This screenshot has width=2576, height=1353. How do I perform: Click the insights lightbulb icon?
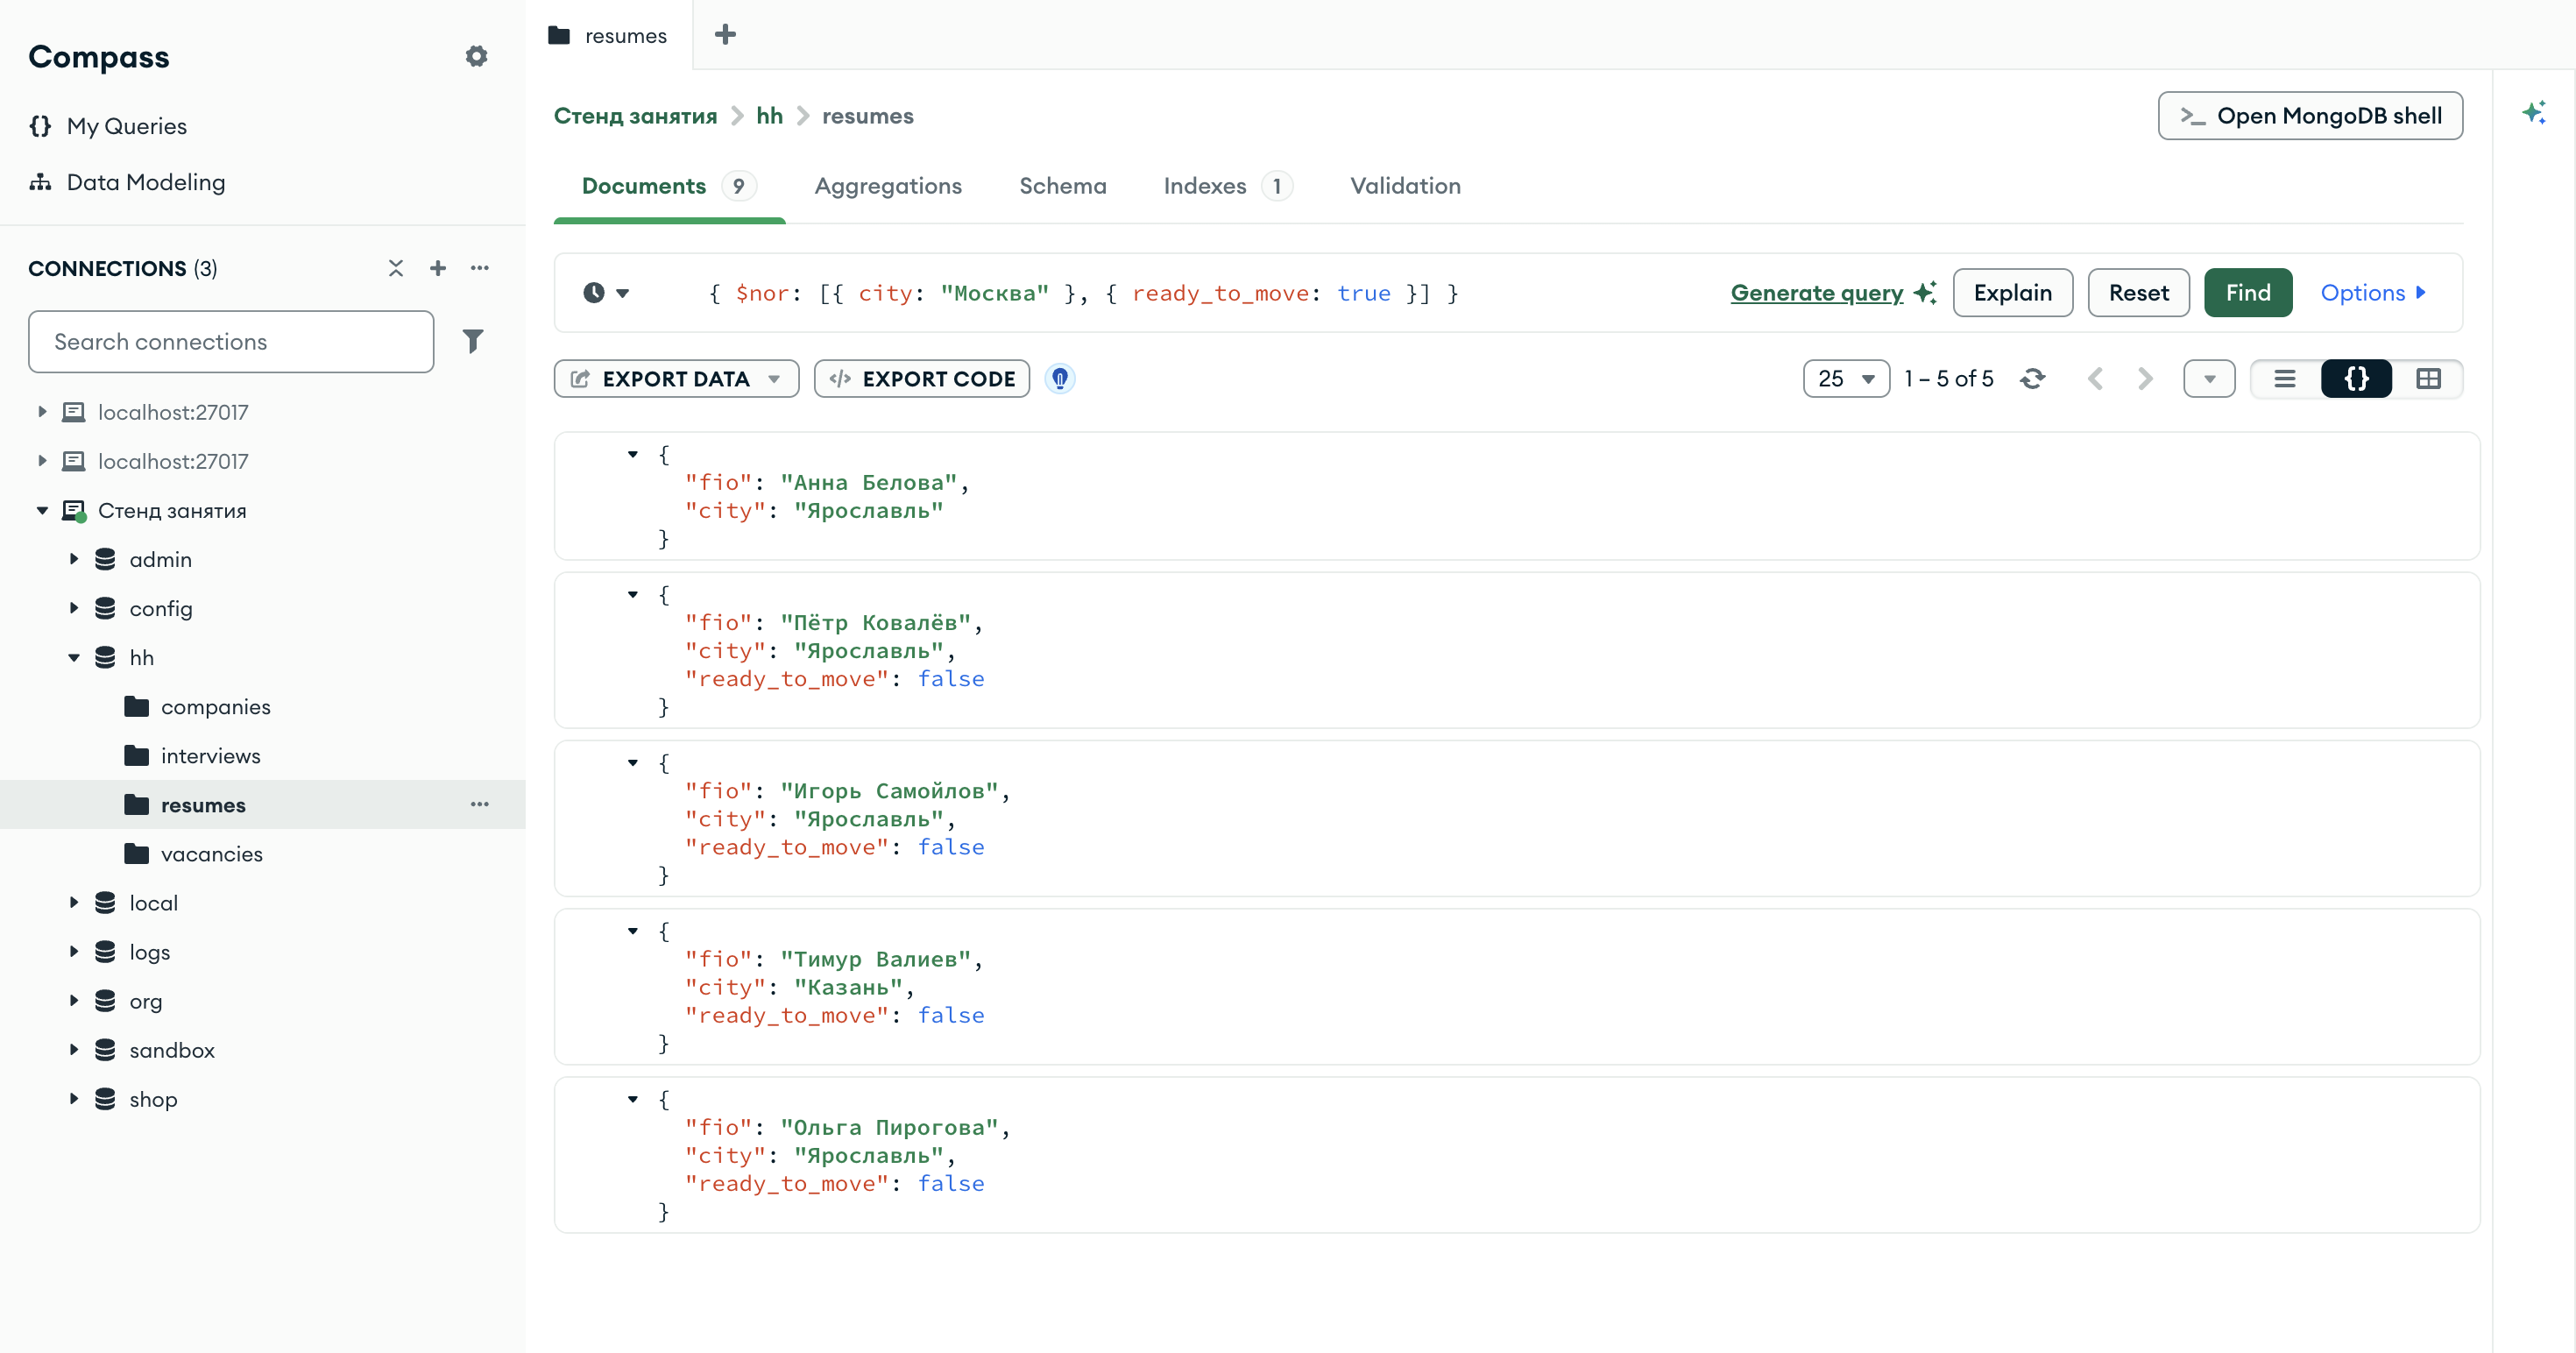tap(1060, 379)
